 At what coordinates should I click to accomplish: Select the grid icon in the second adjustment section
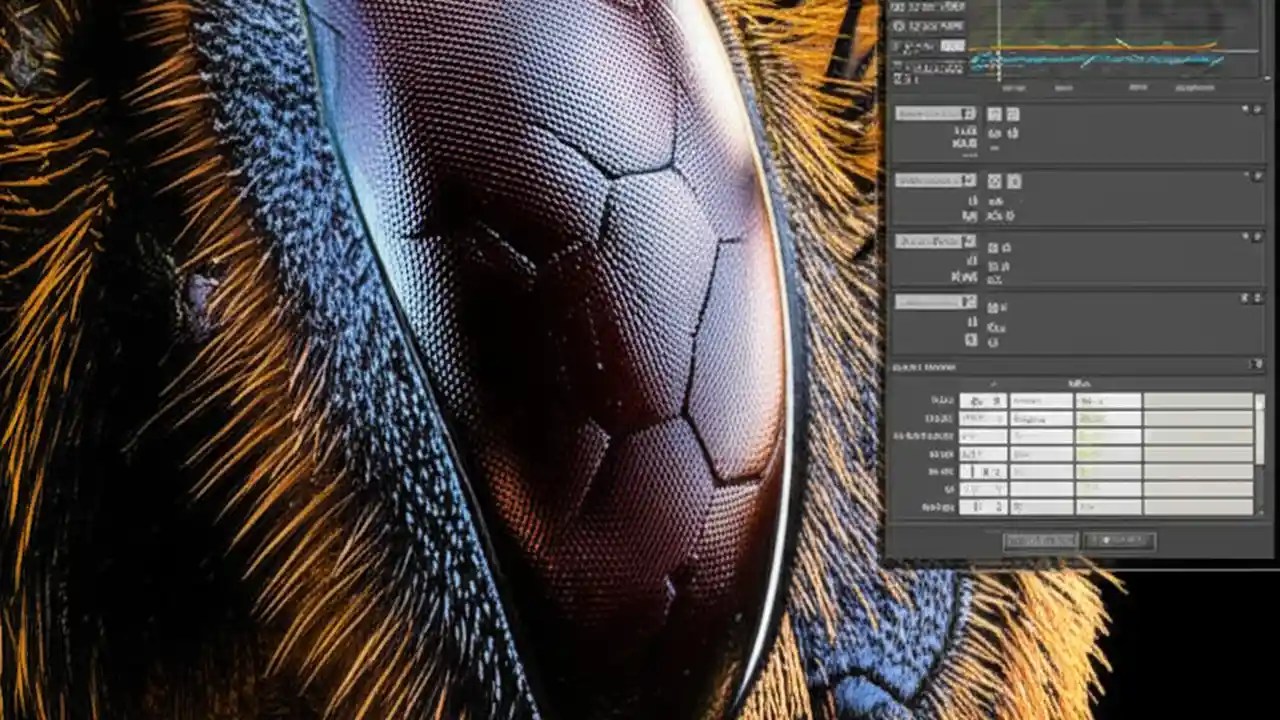pos(995,181)
